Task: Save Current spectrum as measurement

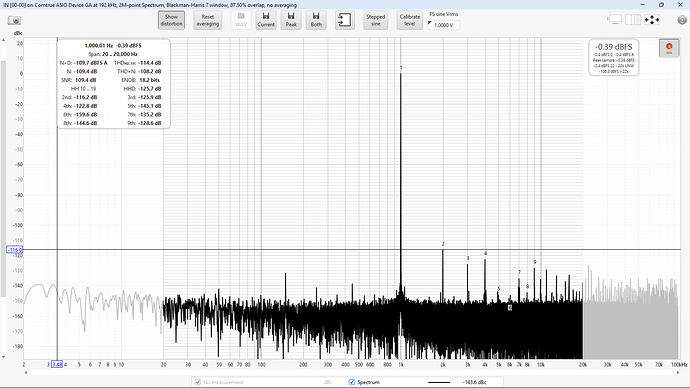Action: point(266,20)
